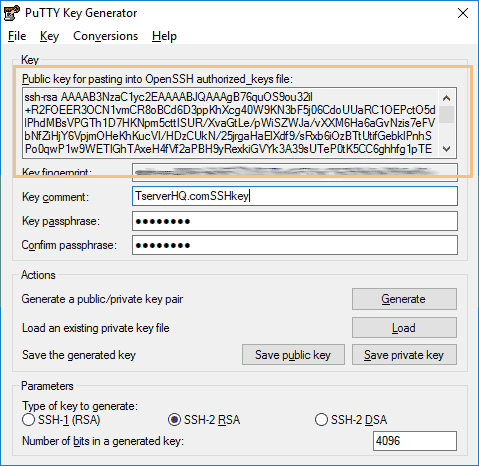Click the Key fingerprint field
The image size is (479, 466).
(295, 172)
